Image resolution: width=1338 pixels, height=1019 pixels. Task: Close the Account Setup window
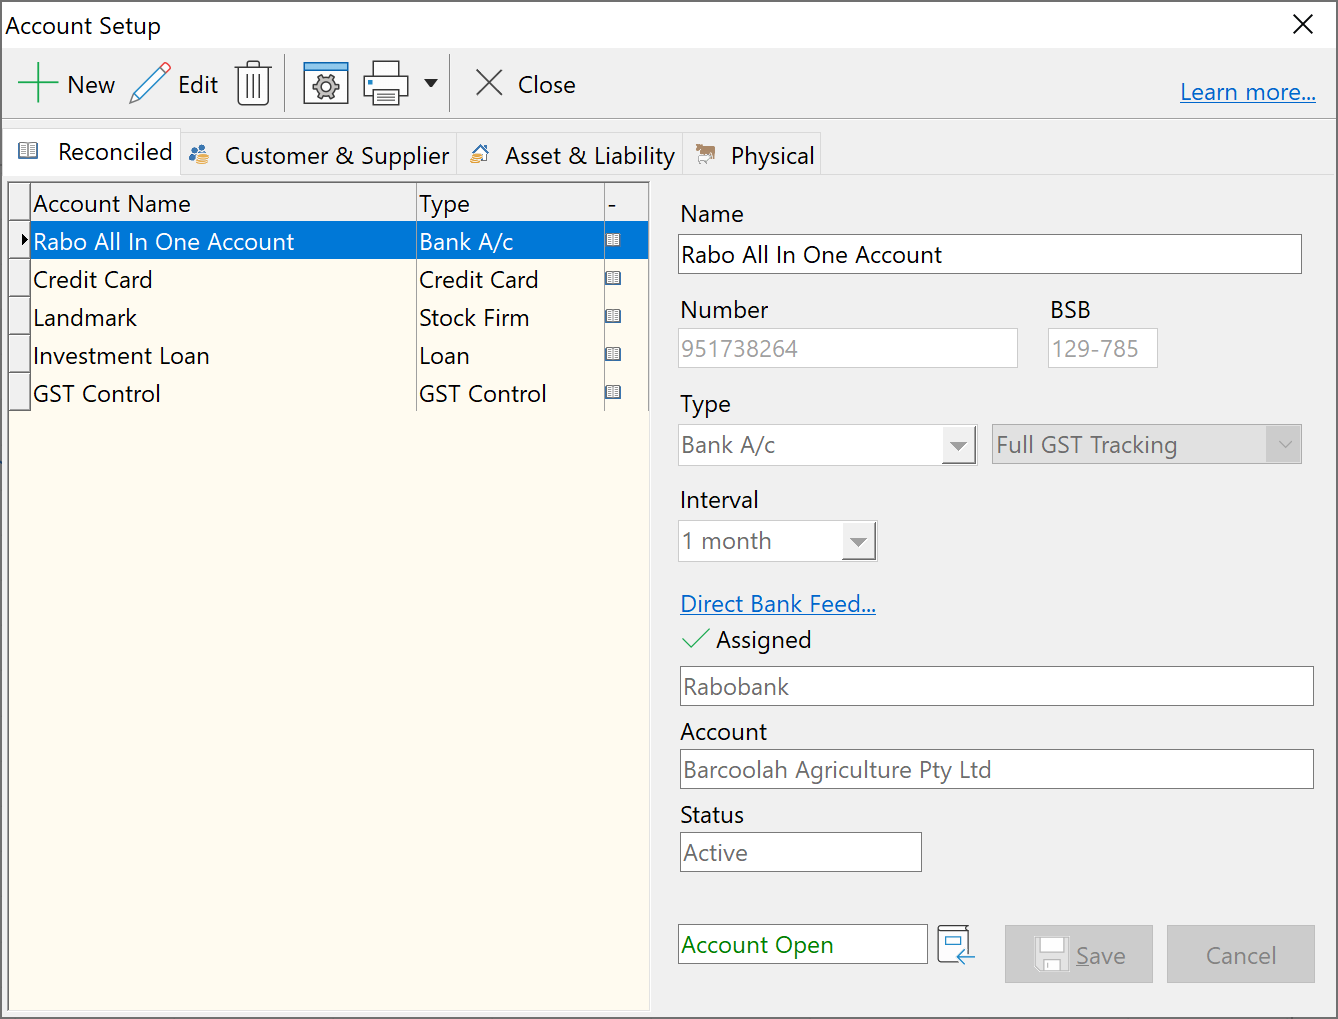click(1303, 24)
